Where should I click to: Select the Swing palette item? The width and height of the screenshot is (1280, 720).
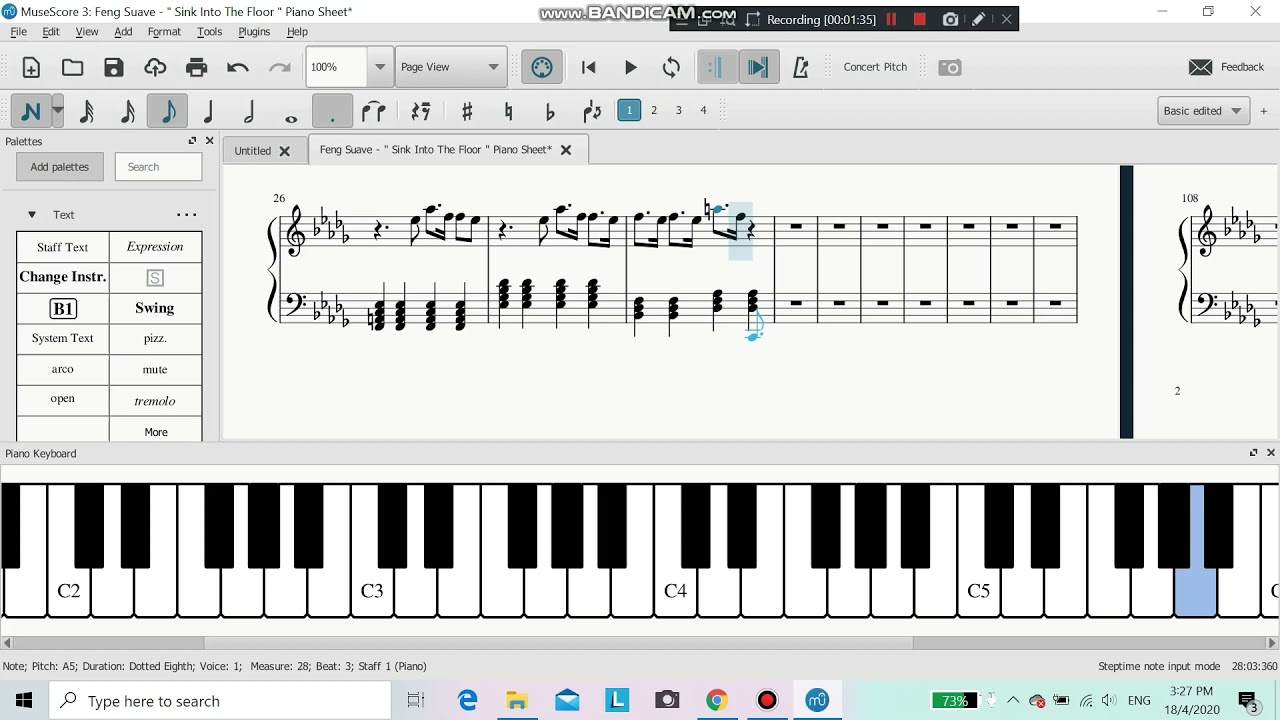(x=155, y=308)
